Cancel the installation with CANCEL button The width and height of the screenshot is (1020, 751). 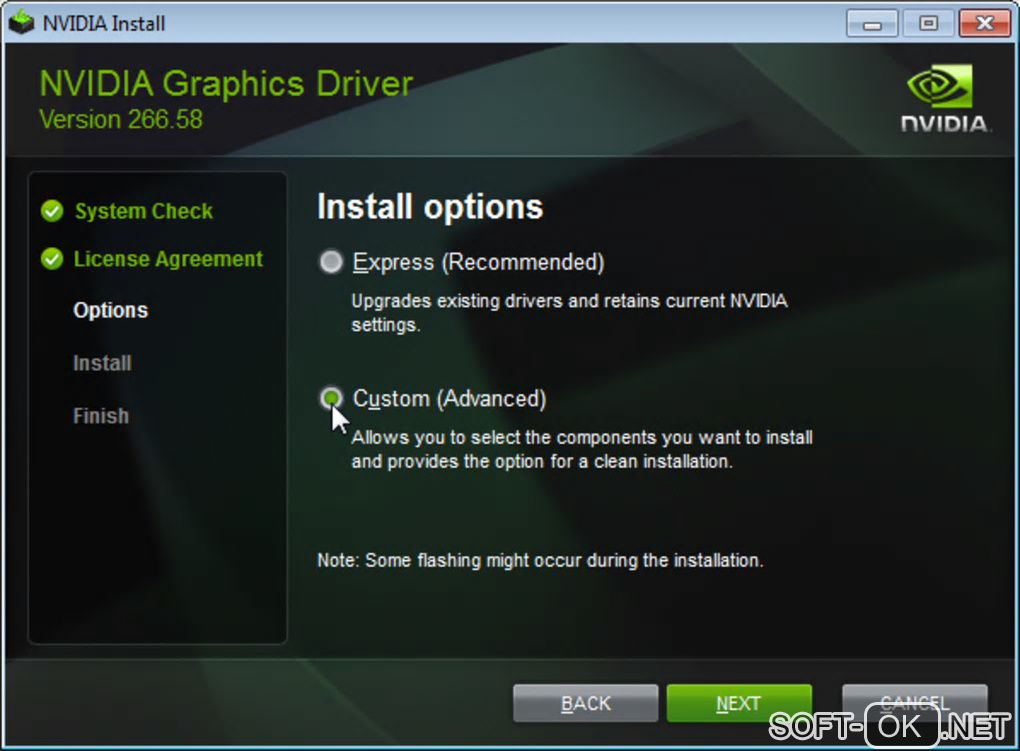click(915, 703)
